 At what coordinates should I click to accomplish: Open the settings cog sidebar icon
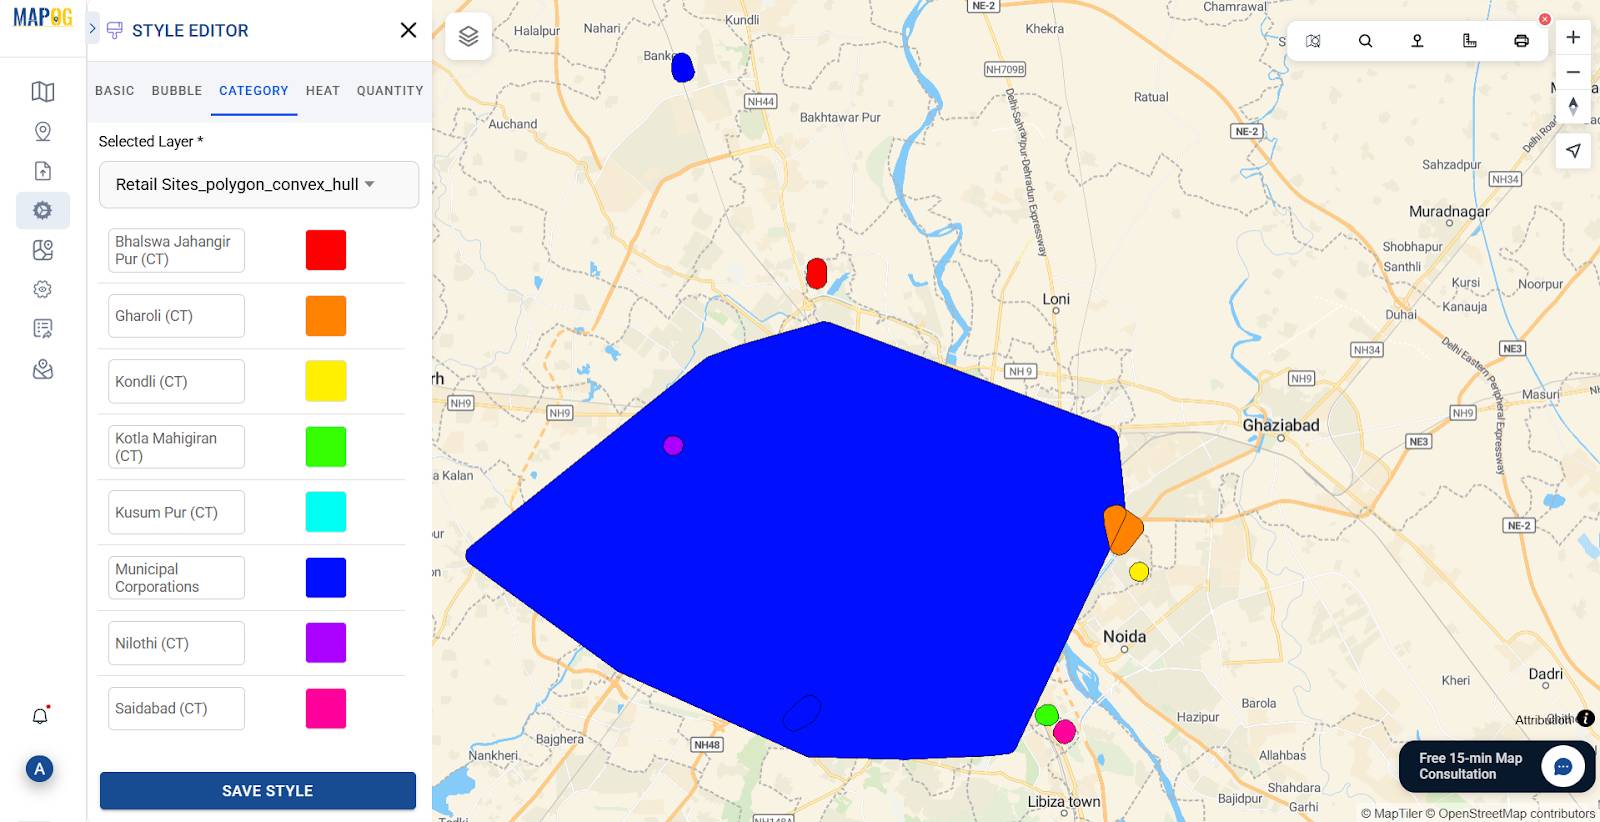pyautogui.click(x=42, y=289)
